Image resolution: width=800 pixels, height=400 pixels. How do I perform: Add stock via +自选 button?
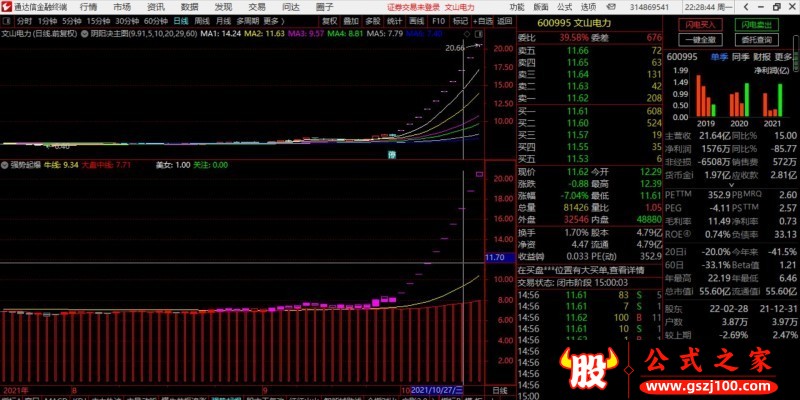pos(482,21)
